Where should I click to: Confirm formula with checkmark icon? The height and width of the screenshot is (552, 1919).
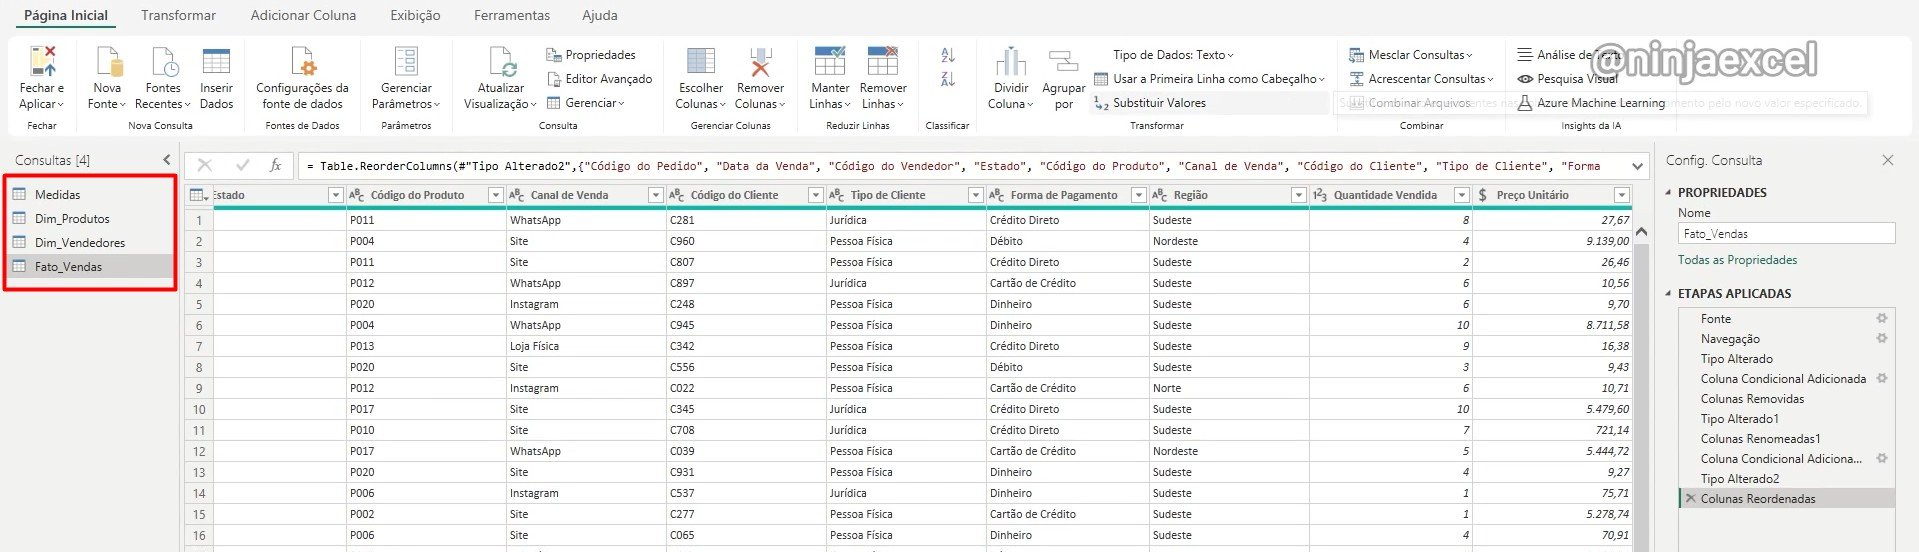click(242, 166)
